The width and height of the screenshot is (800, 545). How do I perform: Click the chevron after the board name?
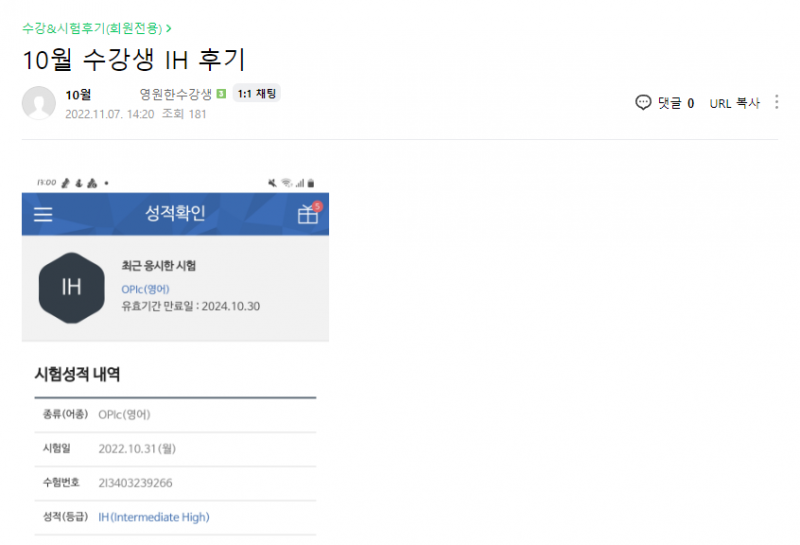pyautogui.click(x=169, y=28)
